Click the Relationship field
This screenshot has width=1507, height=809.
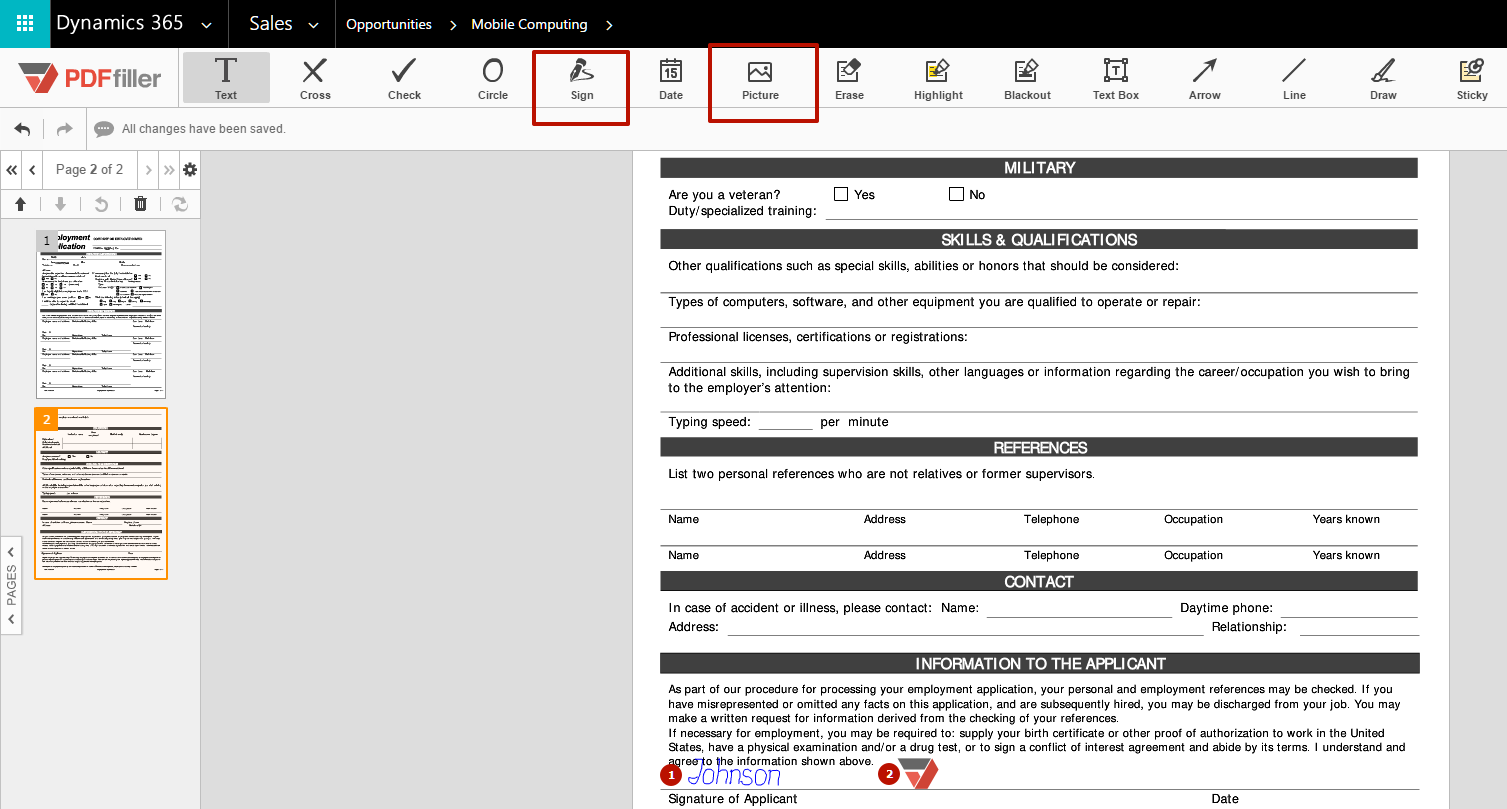tap(1359, 627)
